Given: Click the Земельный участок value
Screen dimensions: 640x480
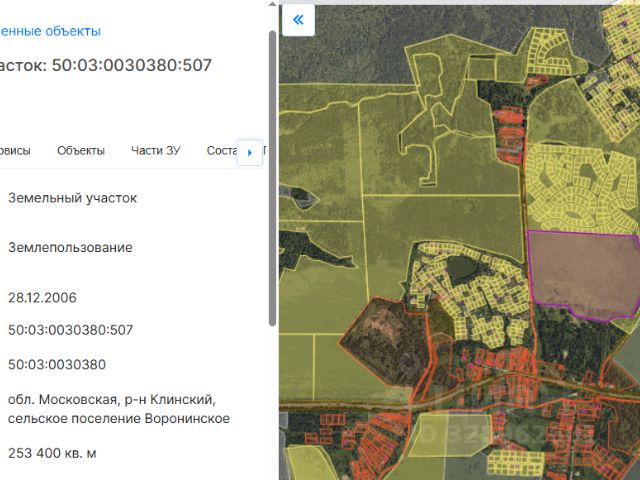Looking at the screenshot, I should tap(73, 198).
